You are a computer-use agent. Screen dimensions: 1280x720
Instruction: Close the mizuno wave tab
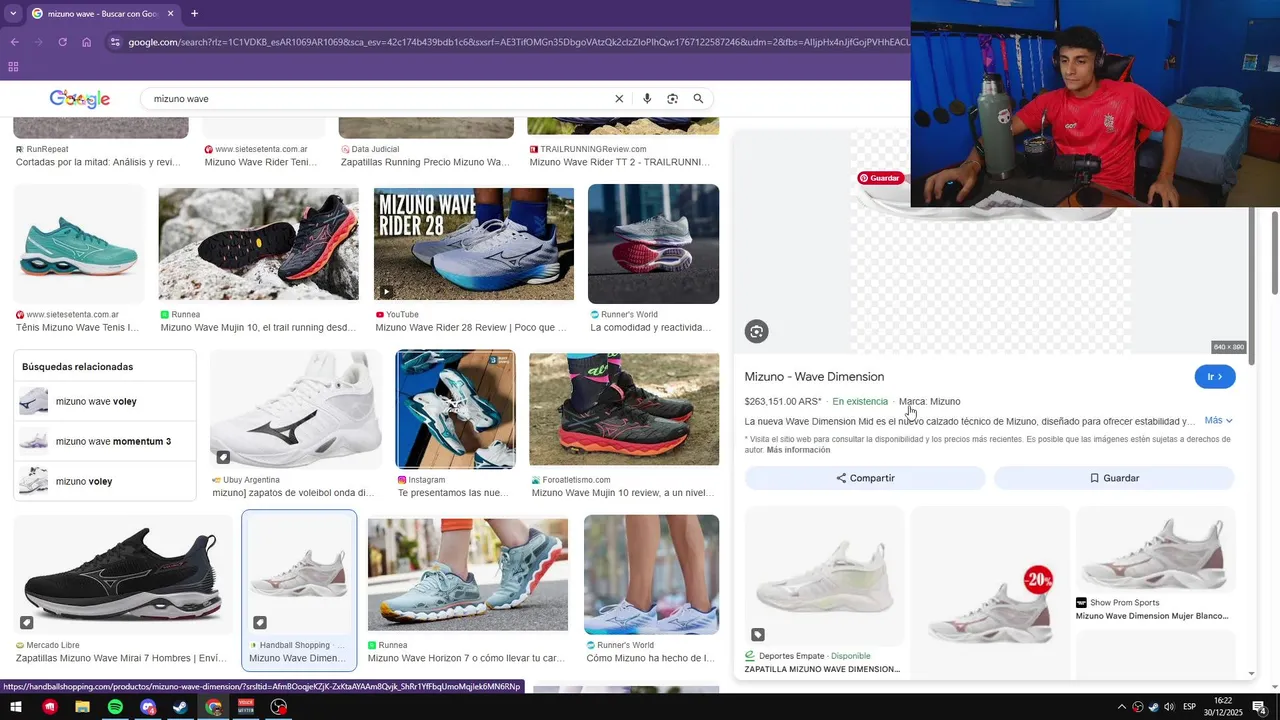coord(170,14)
